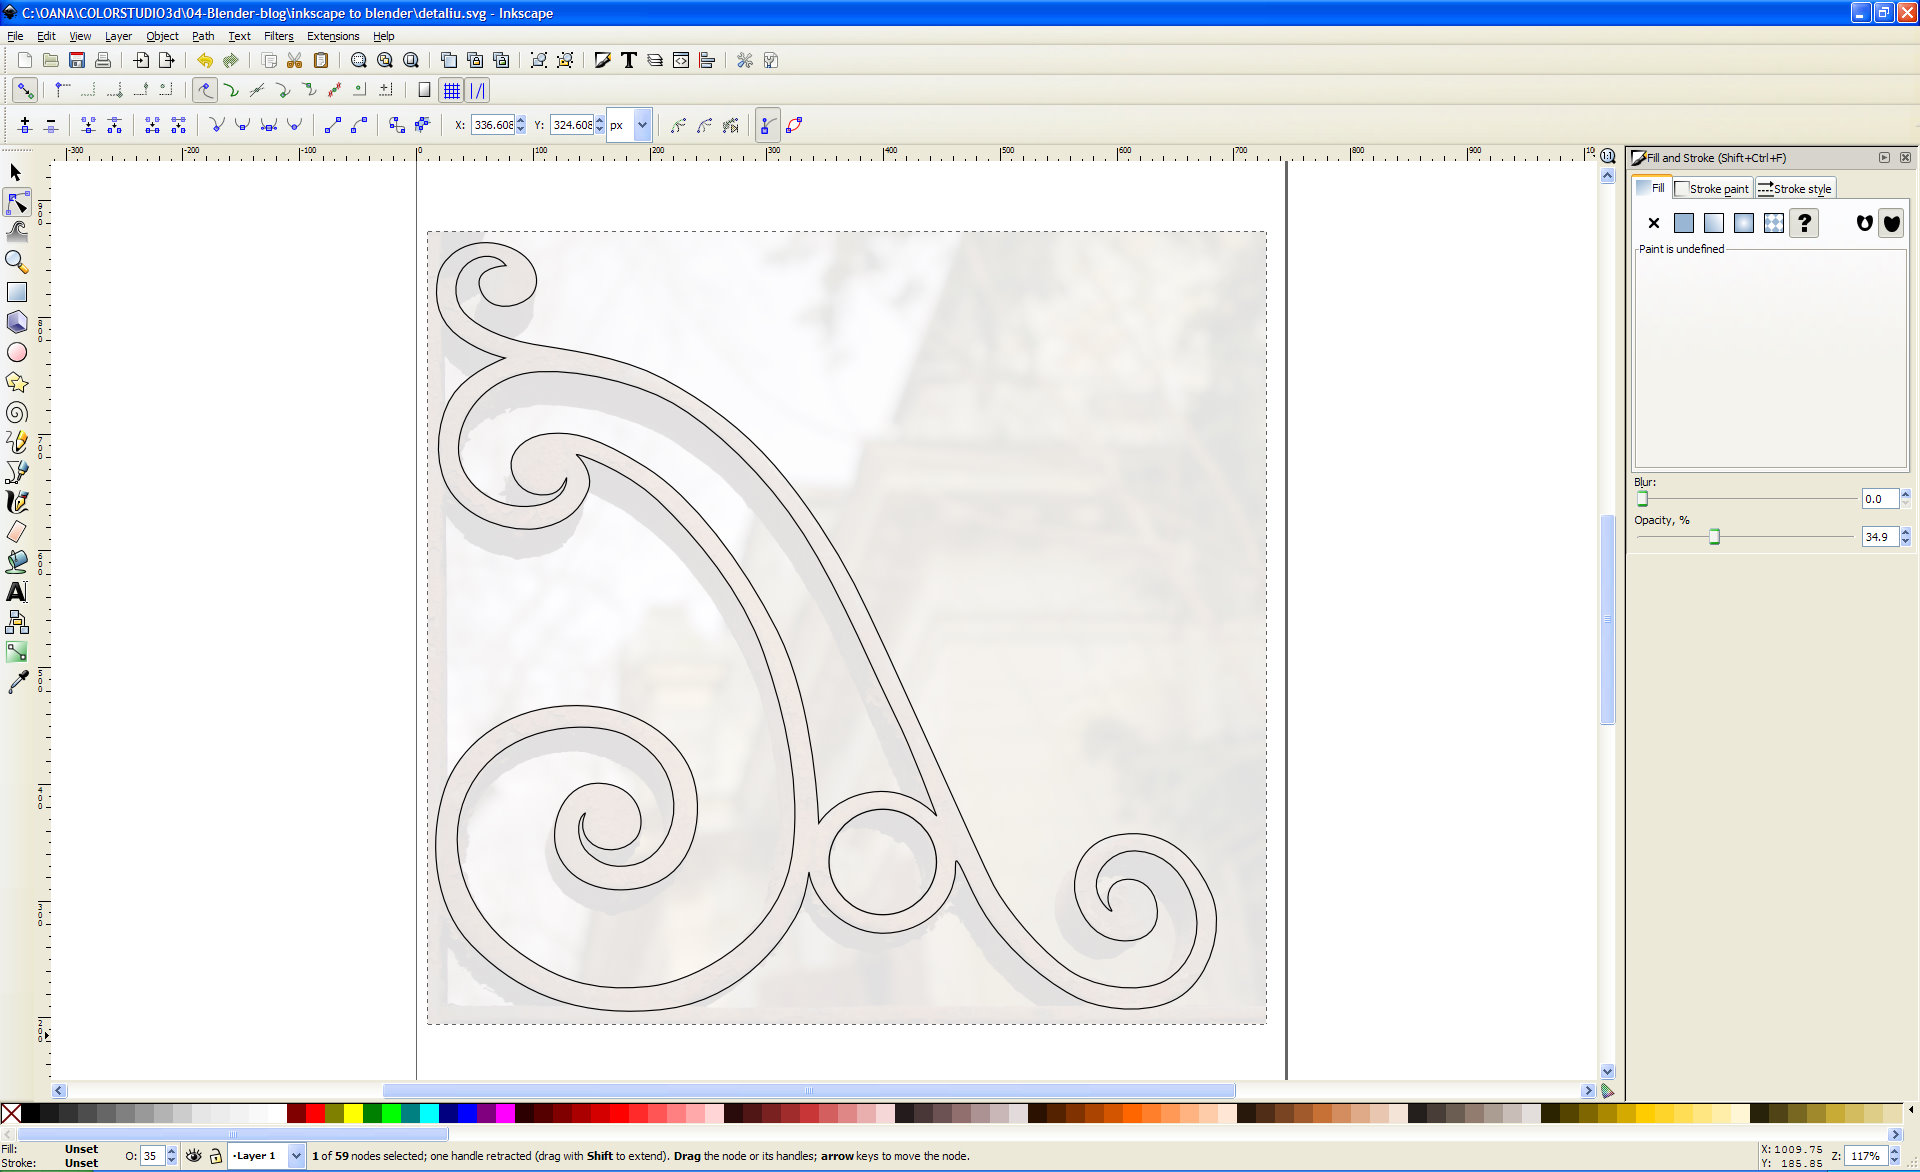Screen dimensions: 1920x1172
Task: Increase the X coordinate stepper
Action: pos(521,120)
